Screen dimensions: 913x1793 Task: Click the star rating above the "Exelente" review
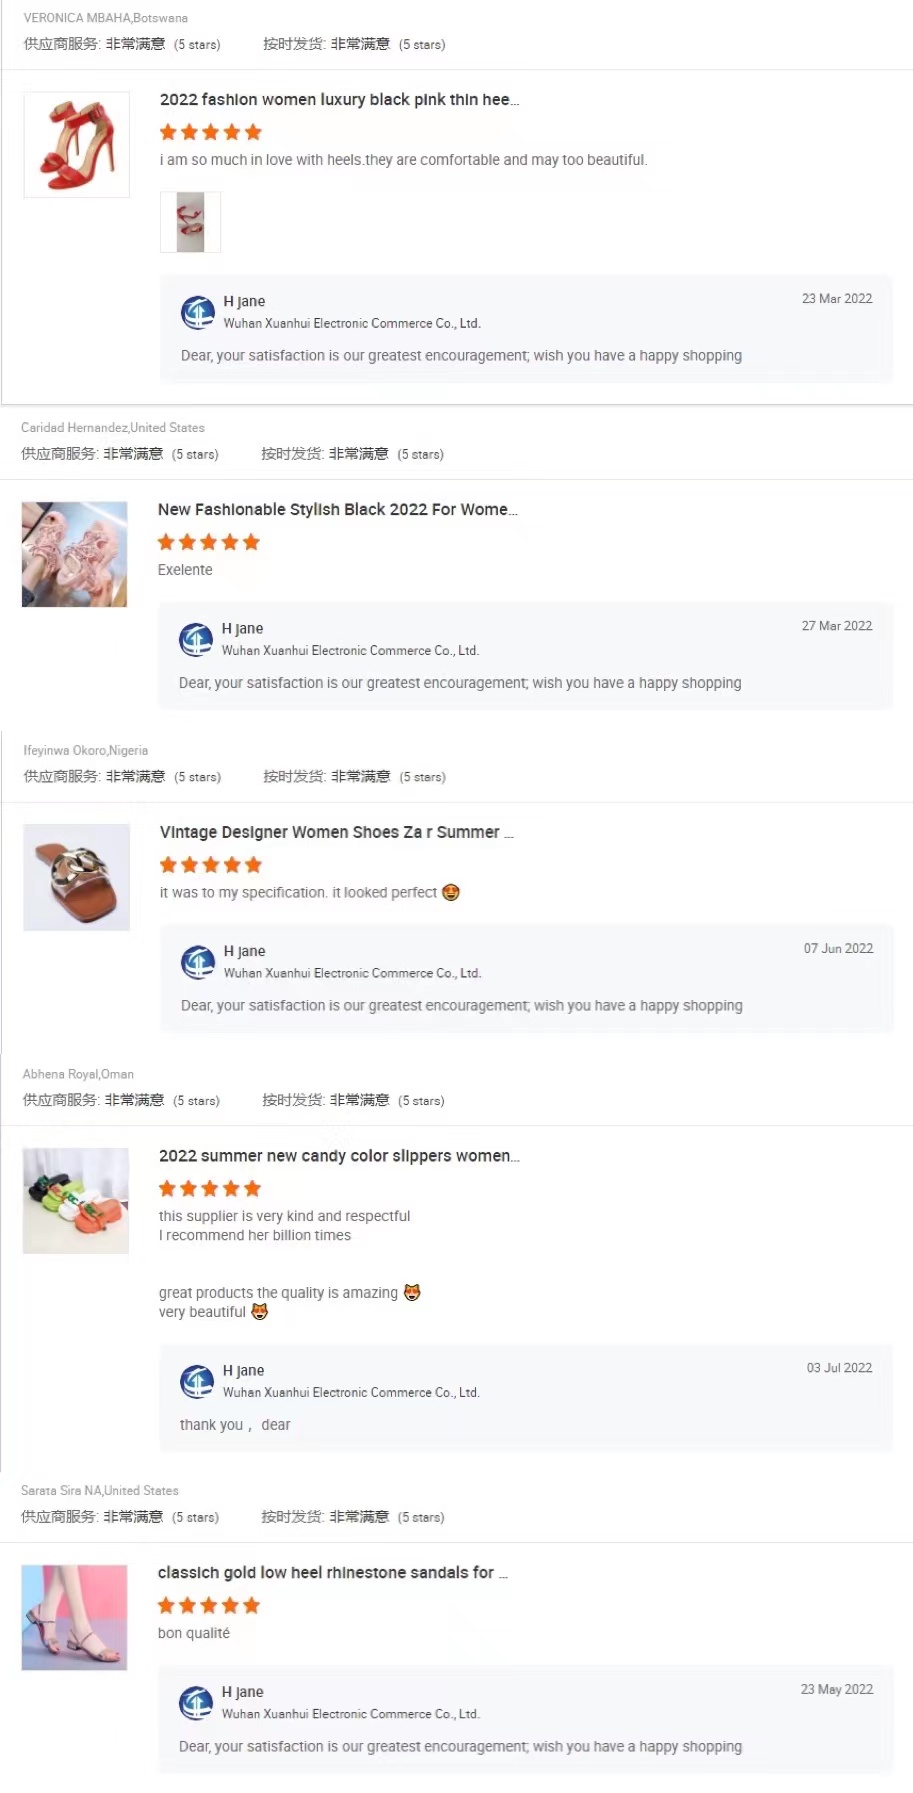click(209, 542)
